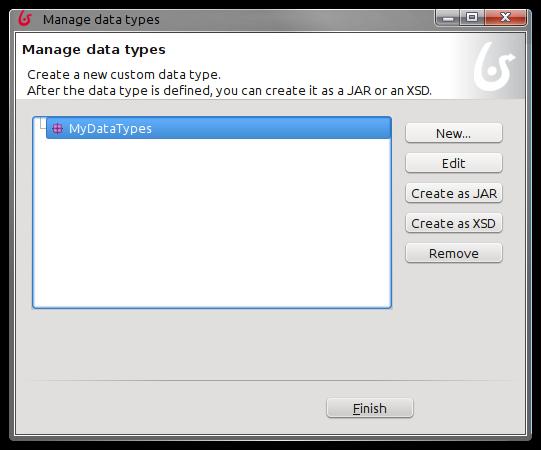Click the Bonita logo watermark in the header
The width and height of the screenshot is (541, 450).
click(x=494, y=66)
